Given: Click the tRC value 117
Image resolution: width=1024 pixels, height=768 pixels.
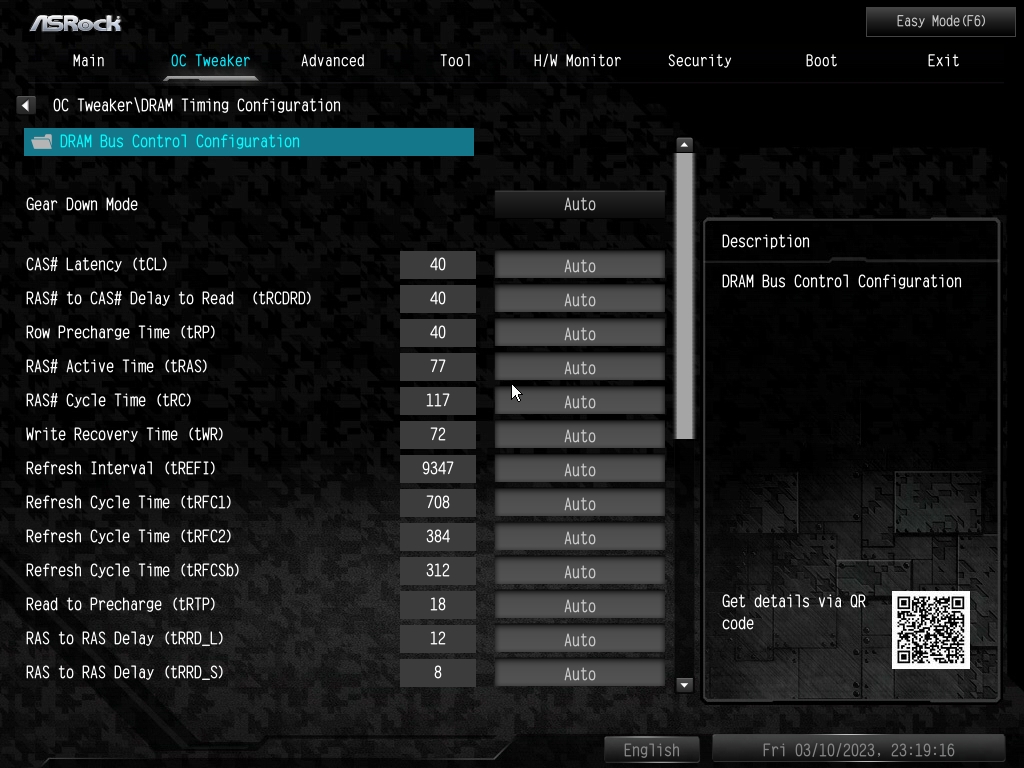Looking at the screenshot, I should 438,400.
